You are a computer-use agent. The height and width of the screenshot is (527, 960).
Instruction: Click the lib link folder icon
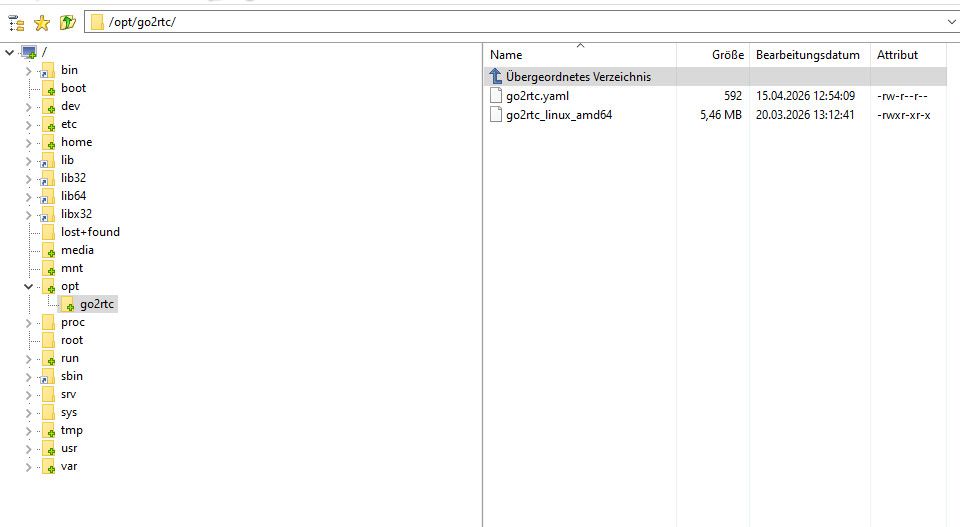tap(48, 160)
